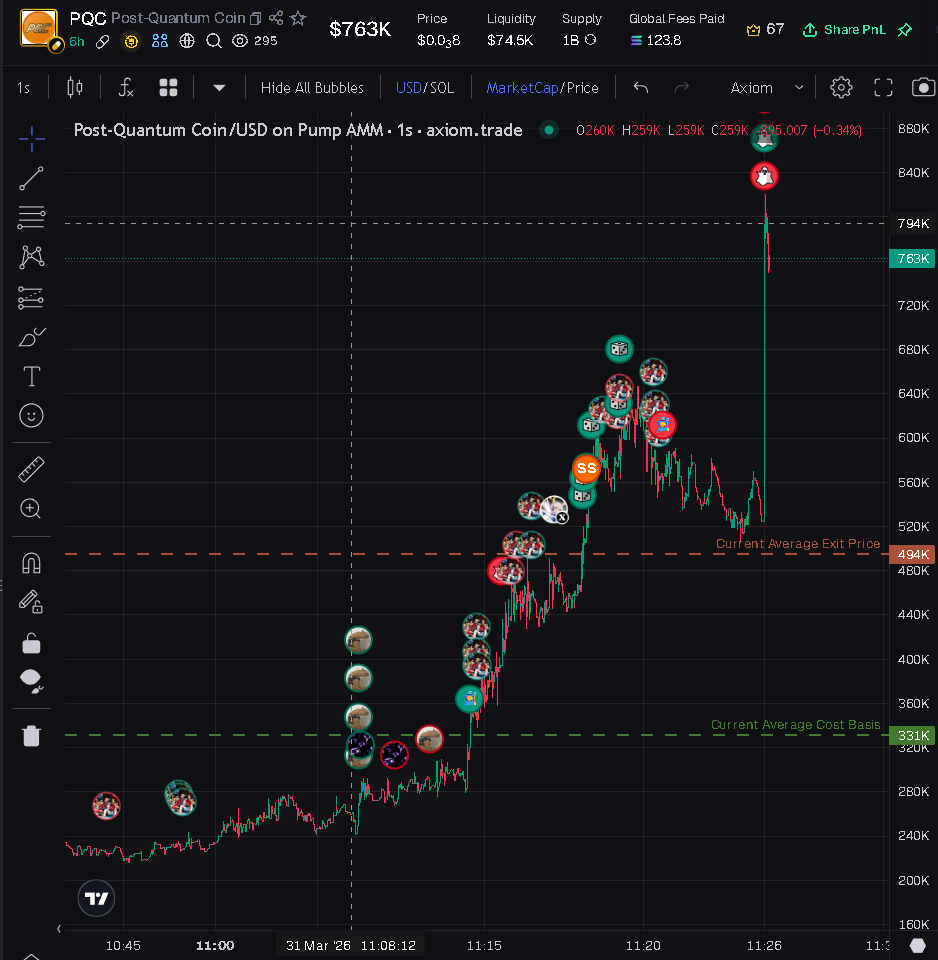Click the TradingView logo badge
Image resolution: width=938 pixels, height=960 pixels.
point(96,898)
